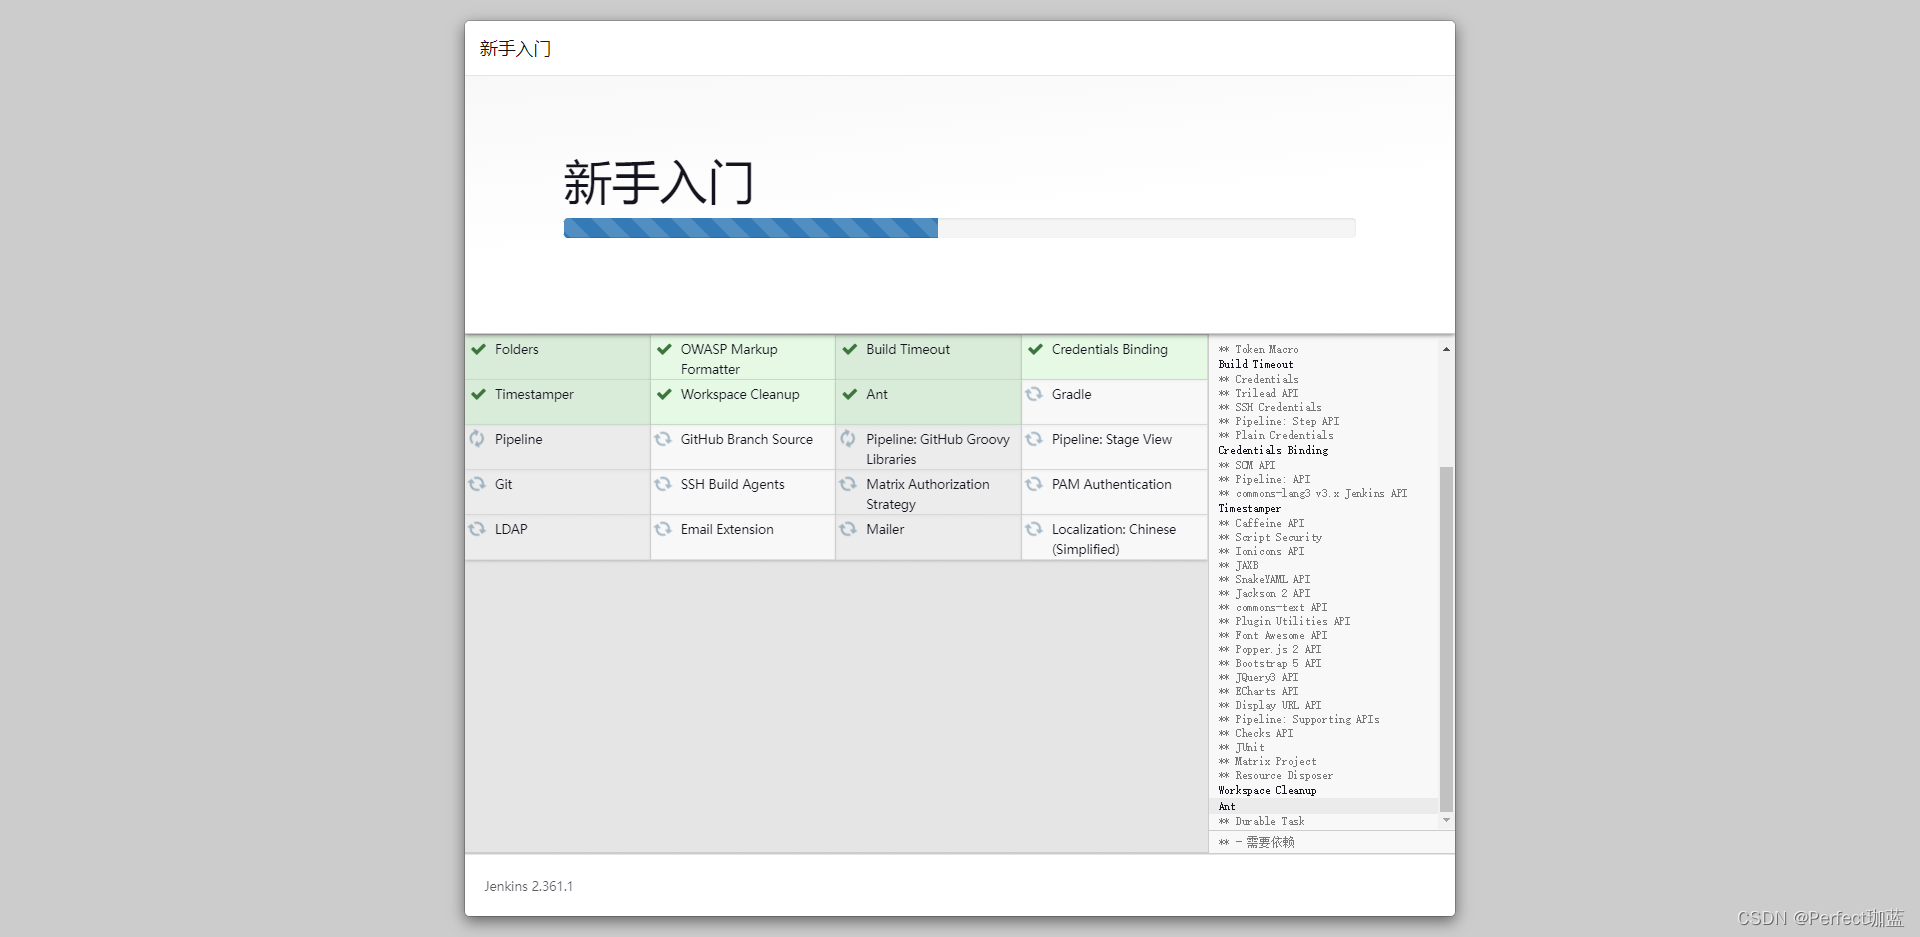Click the scroll-up arrow of the log panel
The width and height of the screenshot is (1920, 937).
1446,349
